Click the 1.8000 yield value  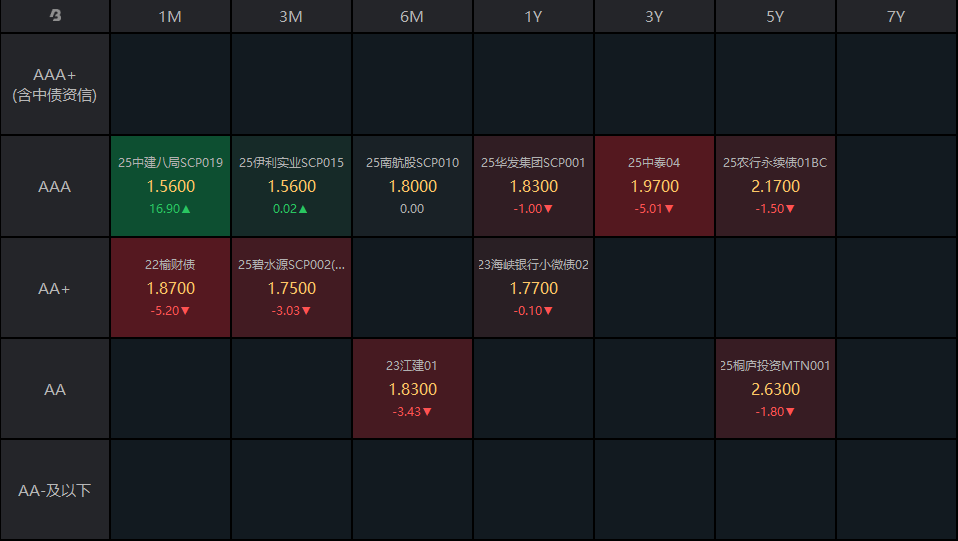(x=412, y=186)
